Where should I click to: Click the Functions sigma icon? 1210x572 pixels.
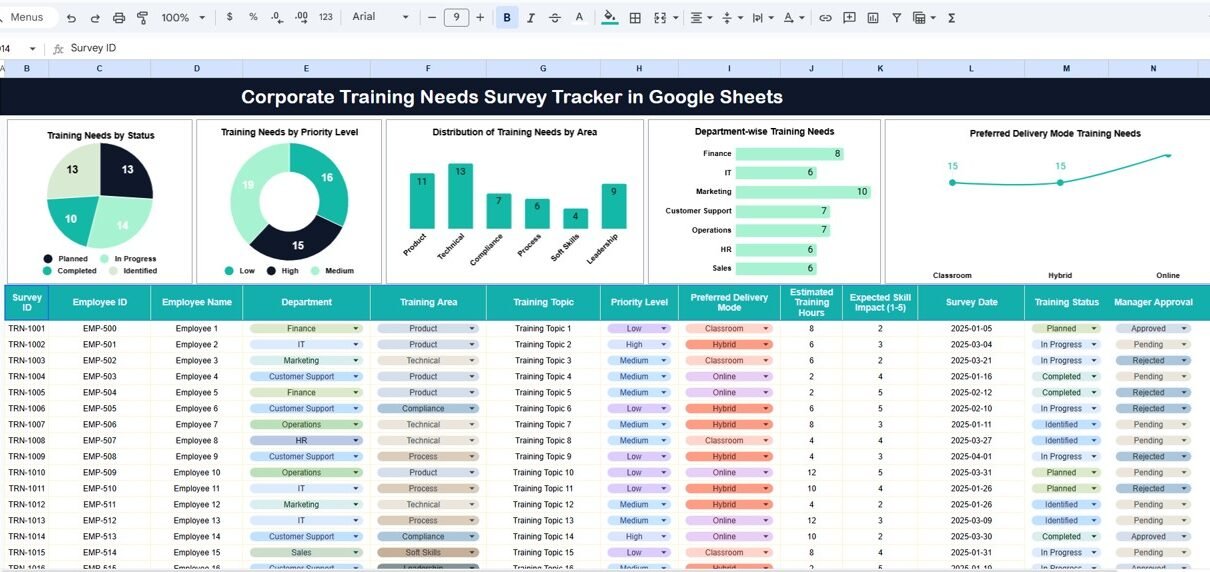pyautogui.click(x=951, y=18)
